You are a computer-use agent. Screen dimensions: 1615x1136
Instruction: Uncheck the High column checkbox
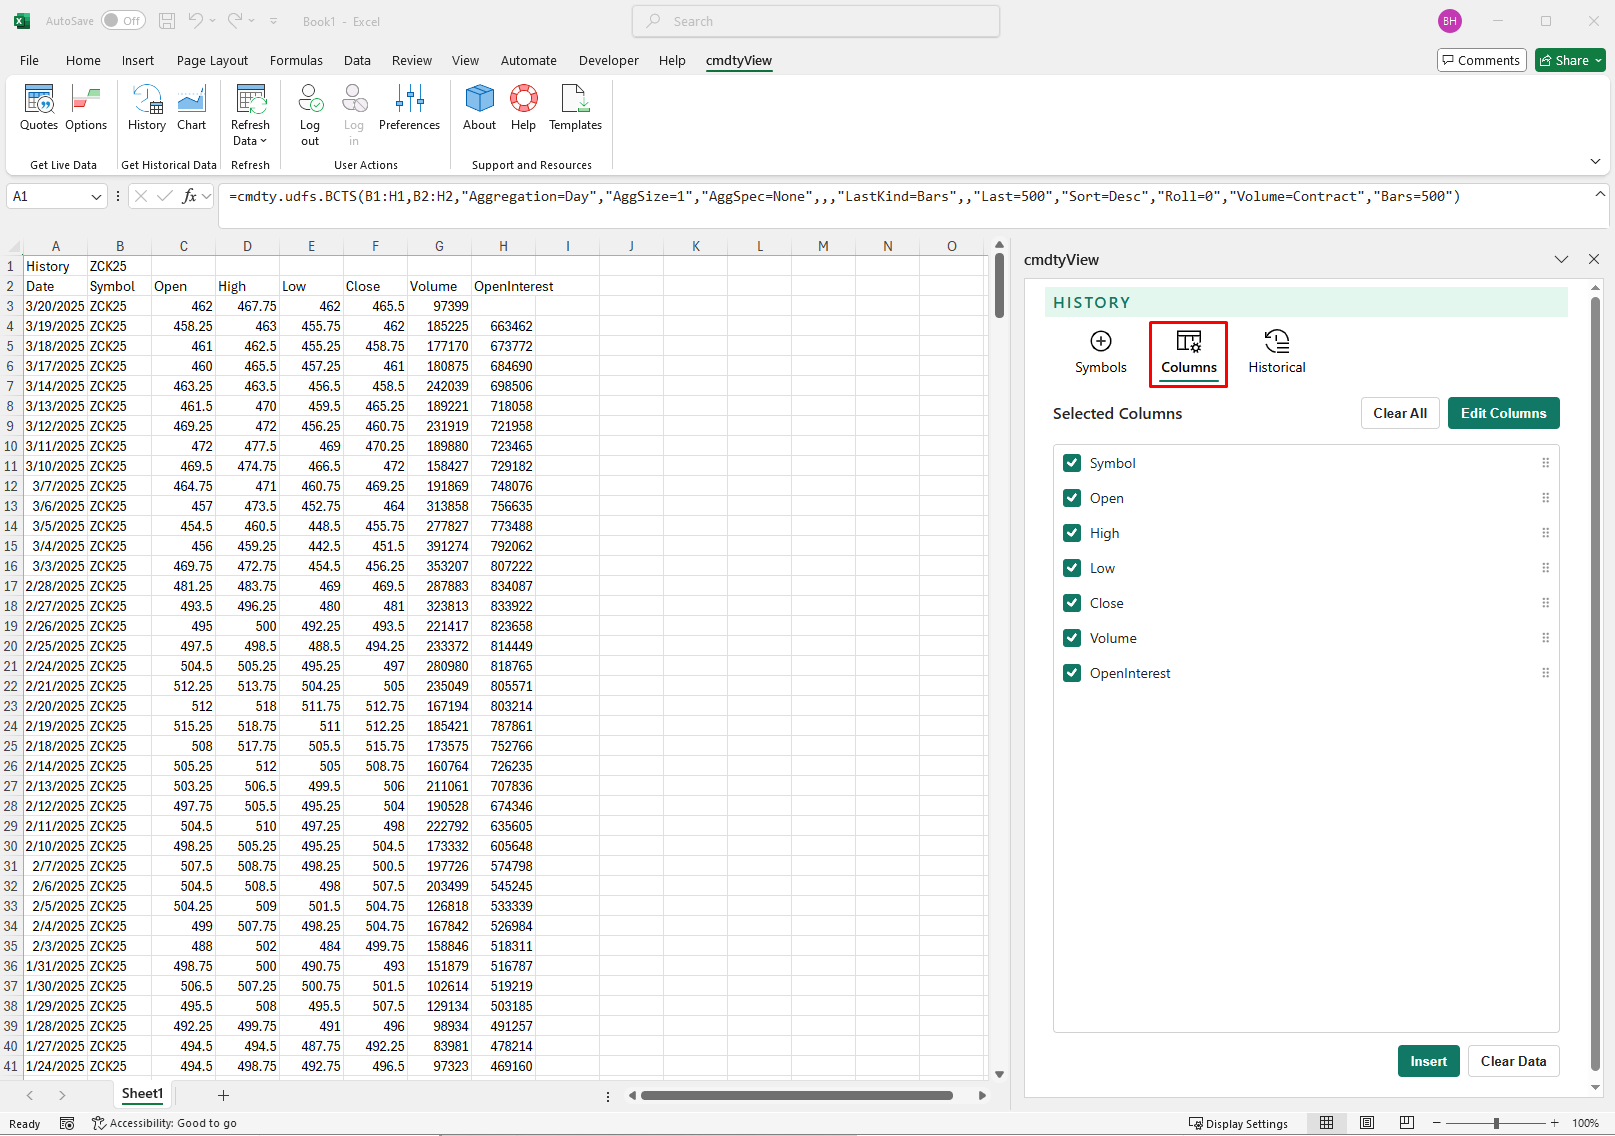(x=1072, y=533)
